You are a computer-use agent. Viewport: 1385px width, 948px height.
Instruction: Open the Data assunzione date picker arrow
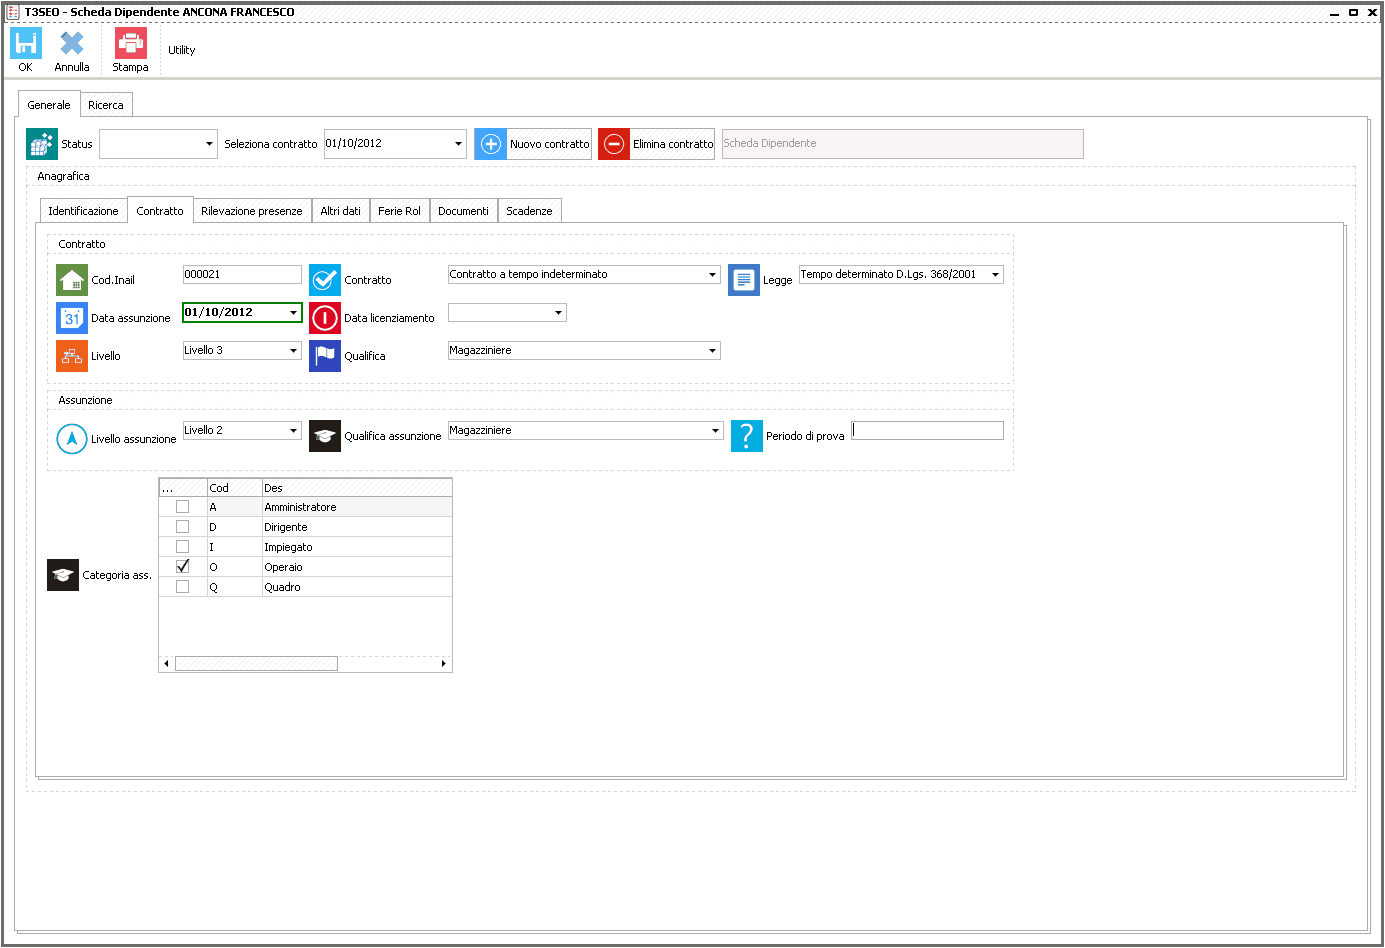[x=293, y=313]
